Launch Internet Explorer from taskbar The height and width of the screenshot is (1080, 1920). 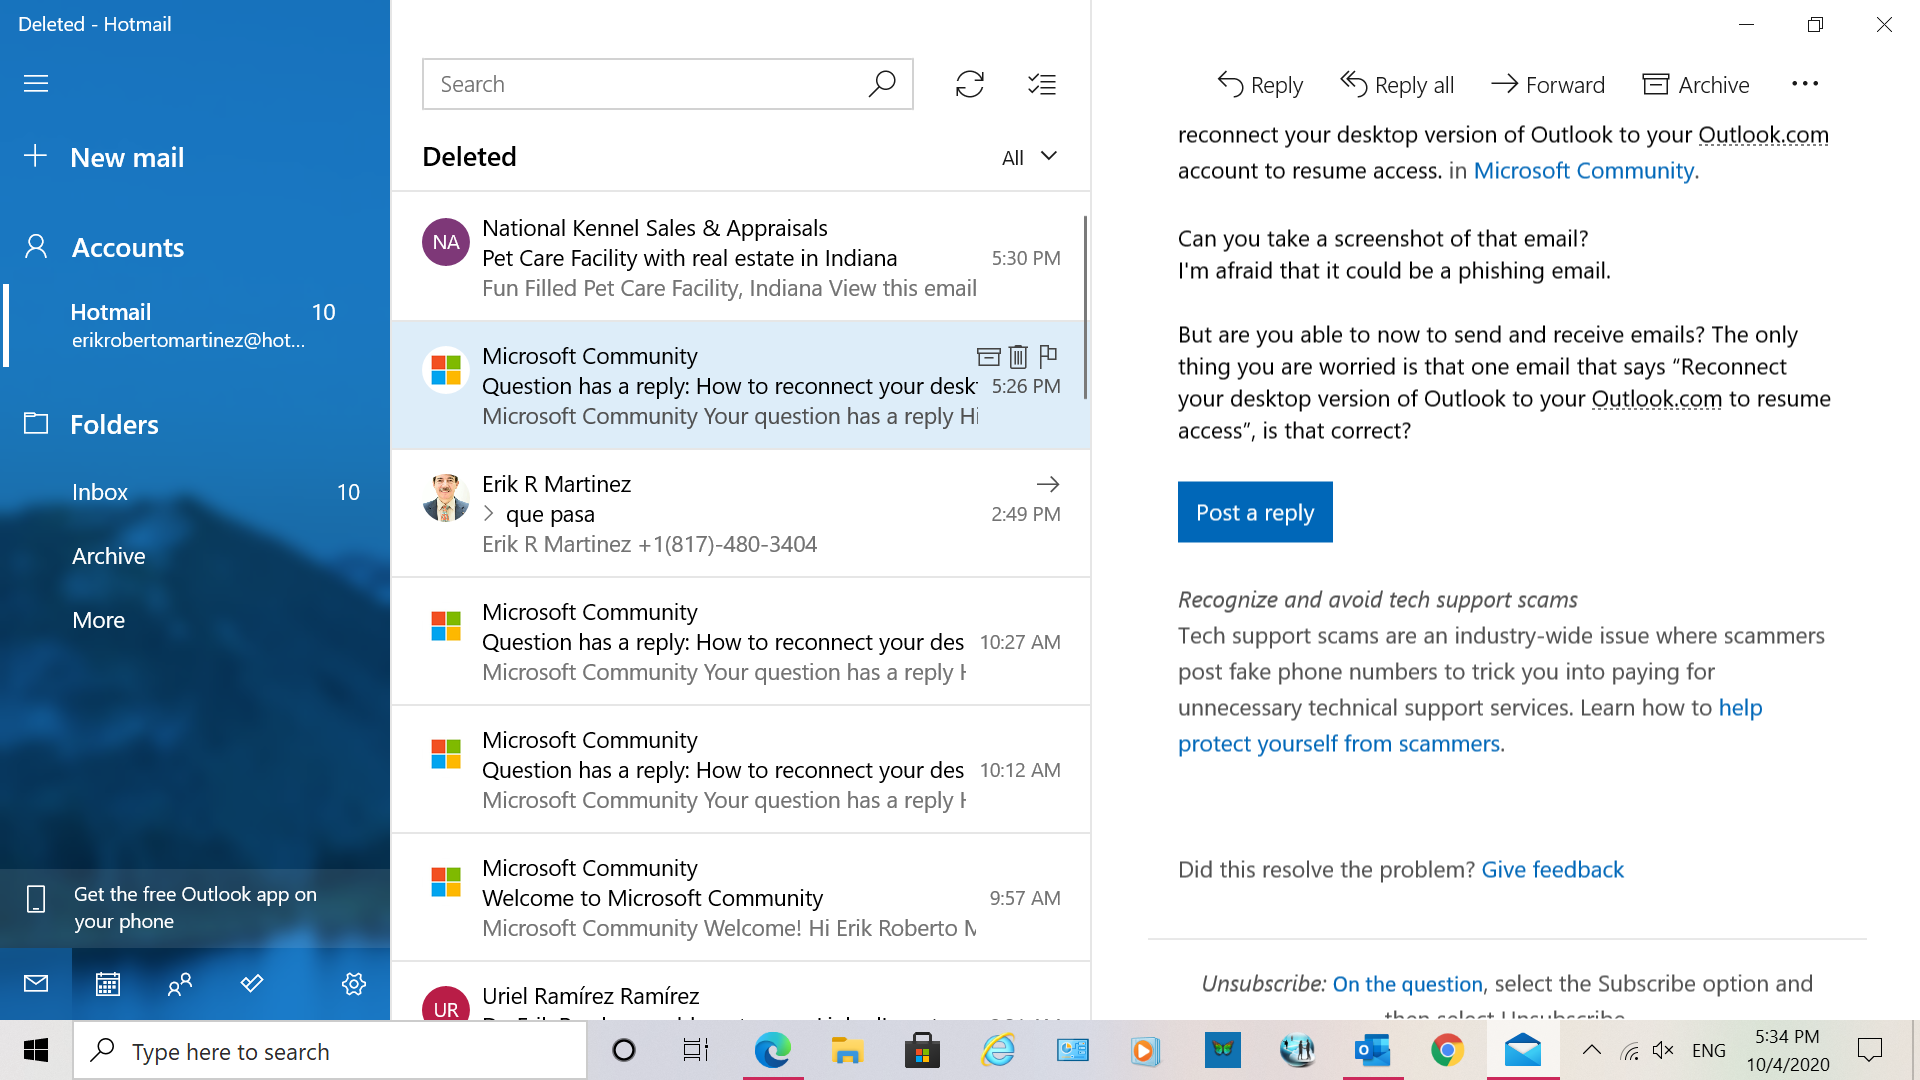[998, 1050]
